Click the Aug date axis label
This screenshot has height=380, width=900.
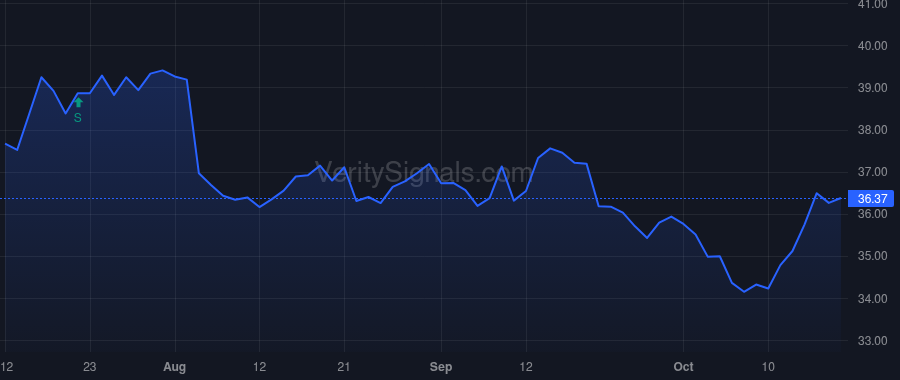tap(175, 367)
